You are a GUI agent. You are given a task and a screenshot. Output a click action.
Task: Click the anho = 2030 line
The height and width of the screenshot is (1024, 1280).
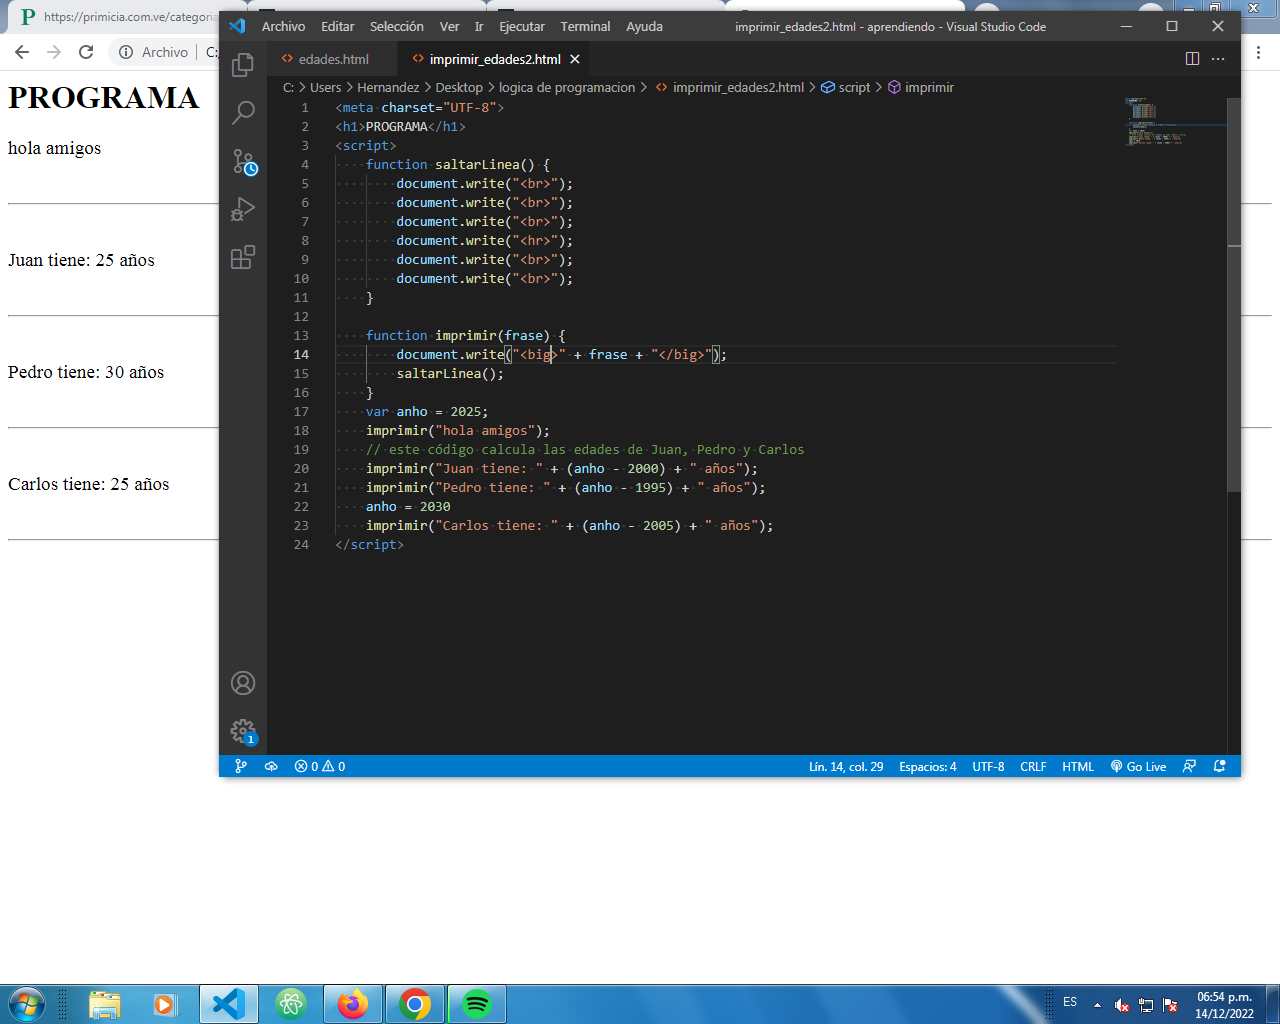[408, 506]
